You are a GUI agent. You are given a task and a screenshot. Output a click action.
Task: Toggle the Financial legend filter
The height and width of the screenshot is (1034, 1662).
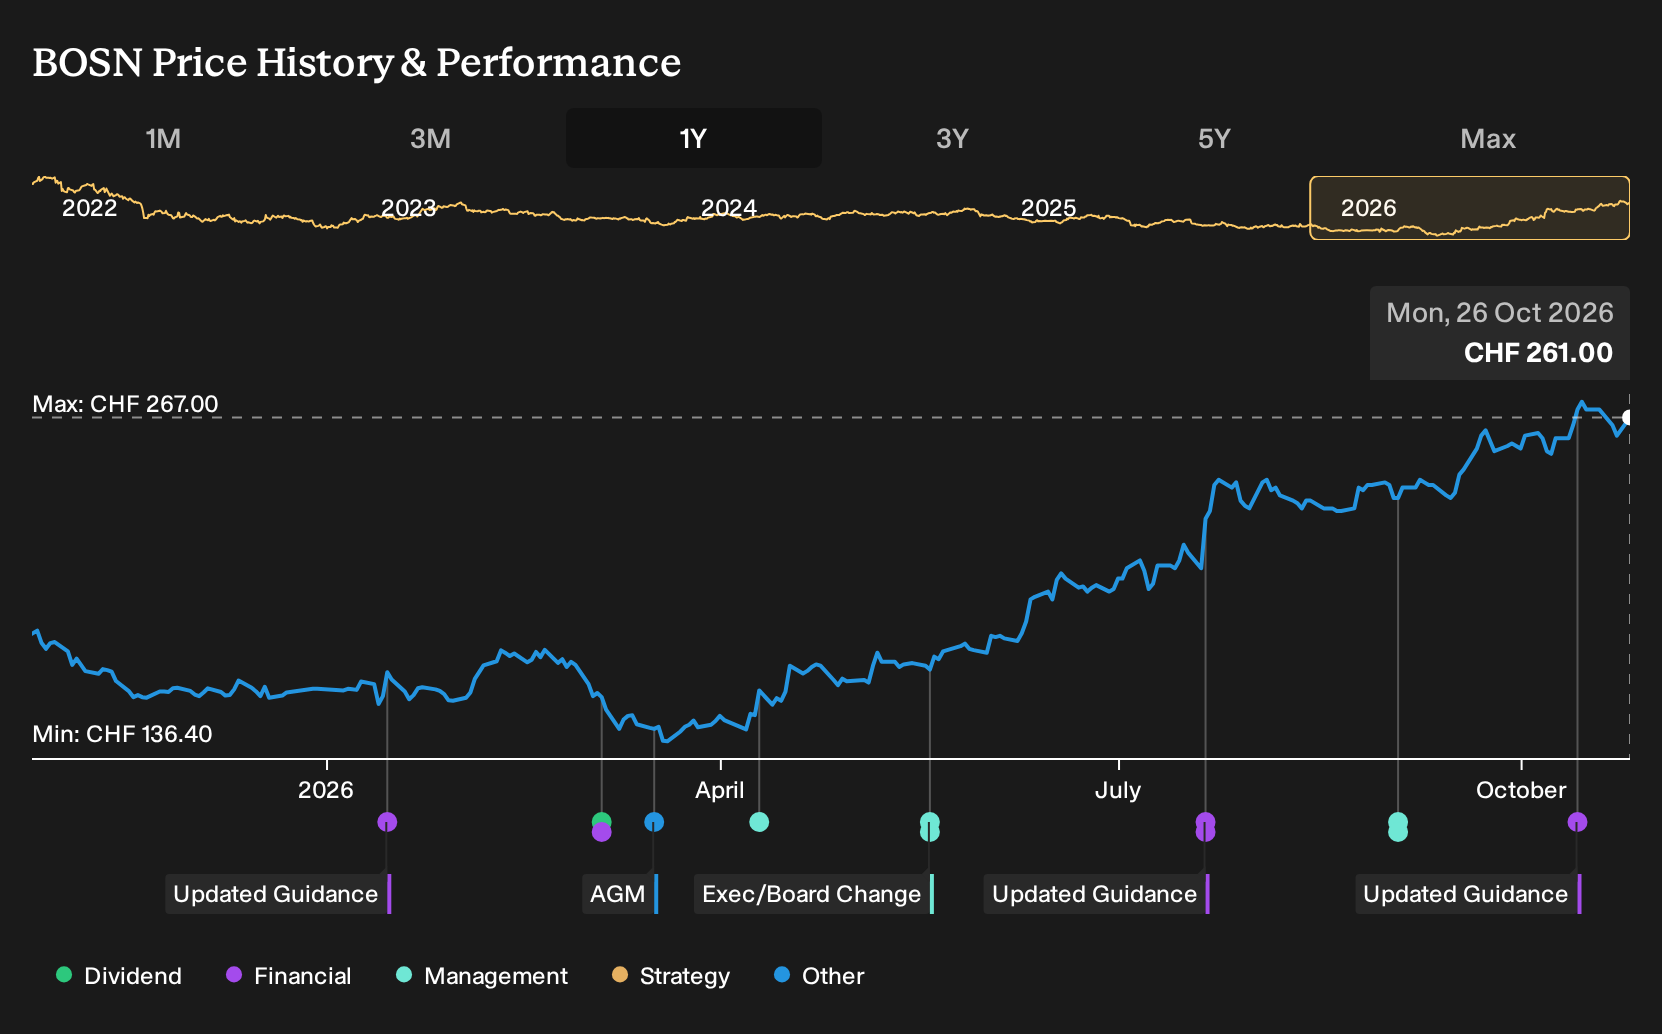pos(288,976)
